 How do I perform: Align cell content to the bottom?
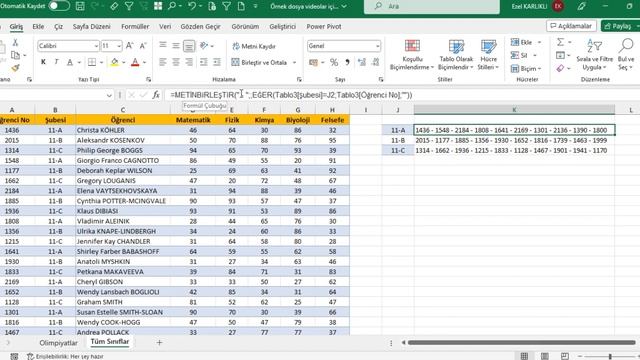coord(189,46)
